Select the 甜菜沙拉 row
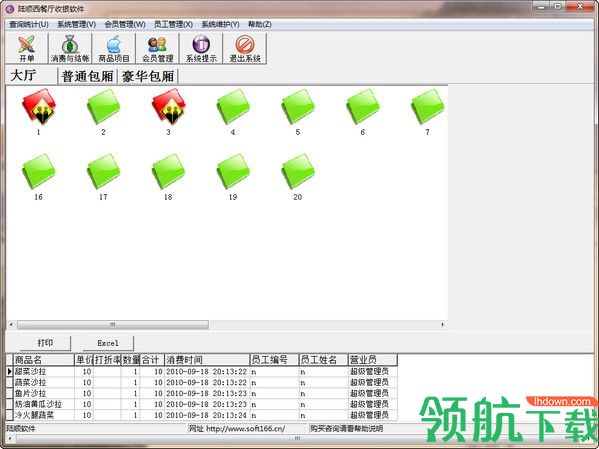The height and width of the screenshot is (449, 599). (201, 371)
